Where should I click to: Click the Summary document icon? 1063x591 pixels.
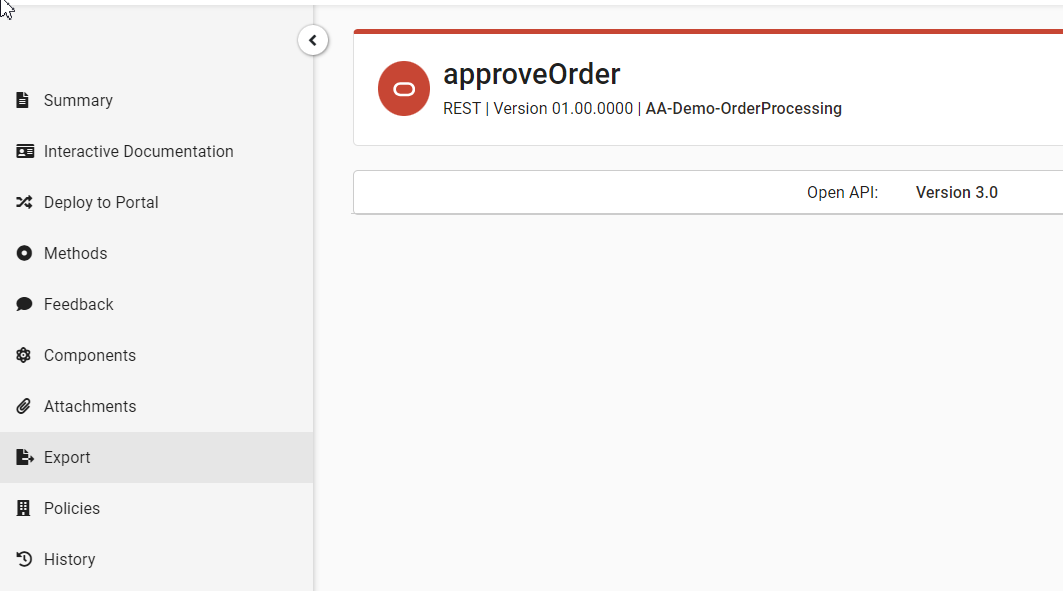[x=22, y=100]
